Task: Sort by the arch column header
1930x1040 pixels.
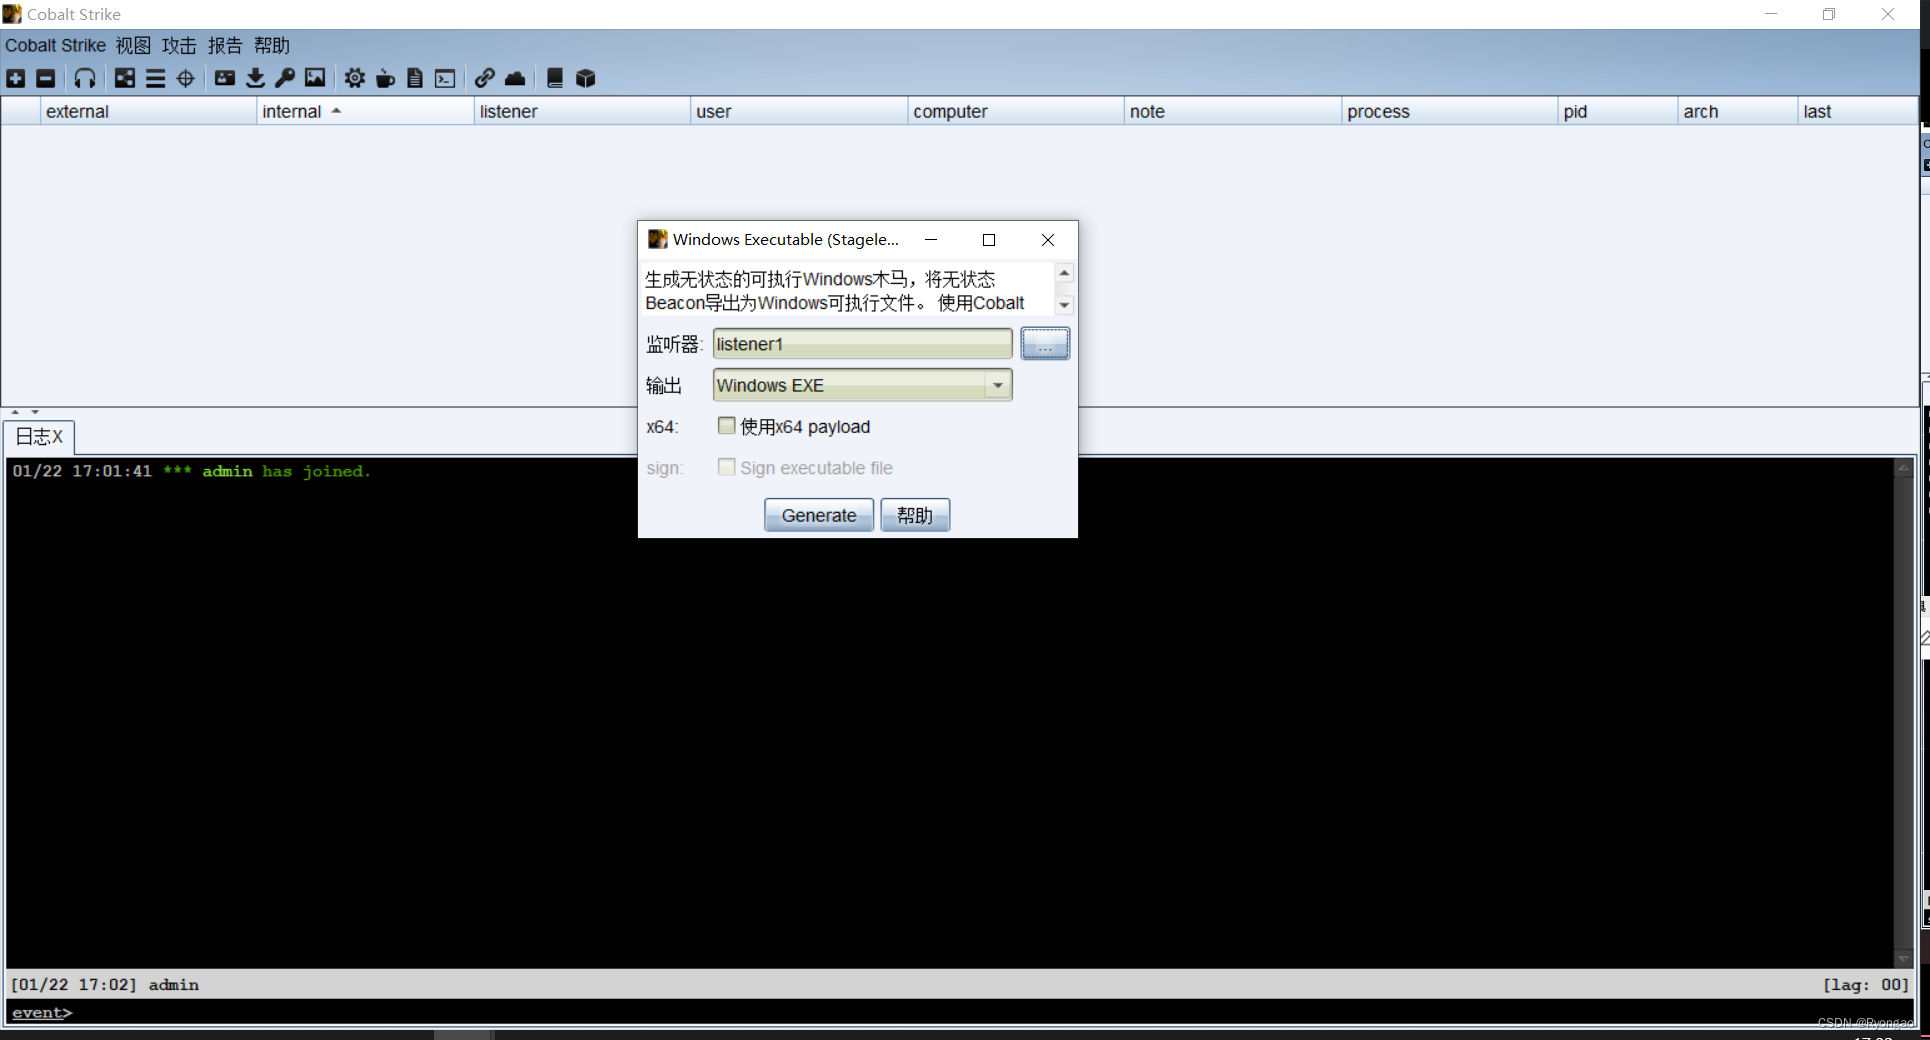Action: [x=1738, y=111]
